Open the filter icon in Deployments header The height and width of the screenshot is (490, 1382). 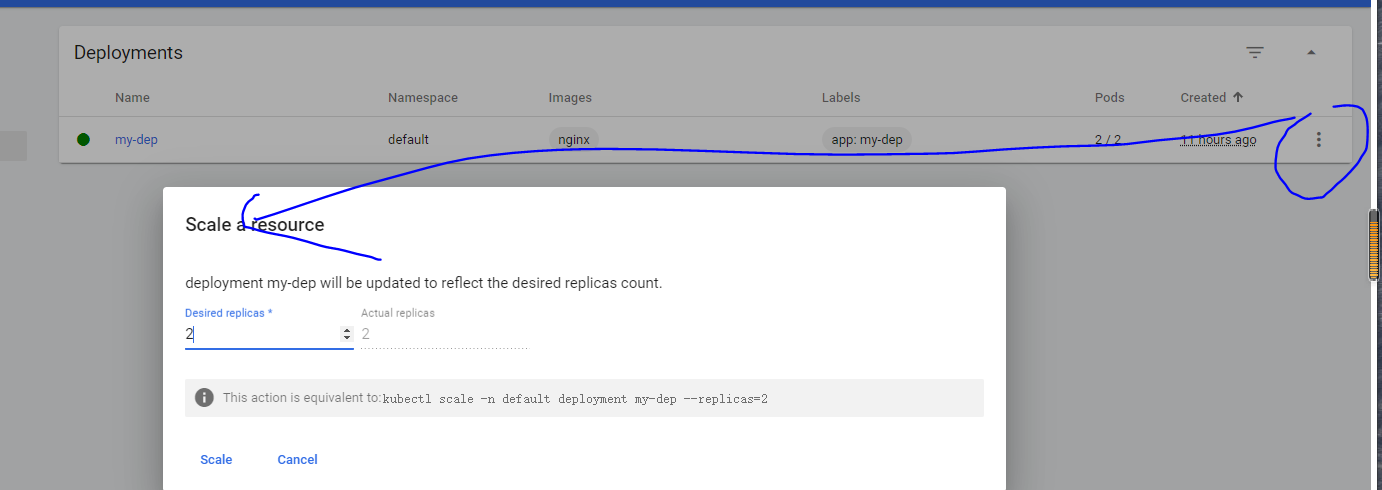1255,53
